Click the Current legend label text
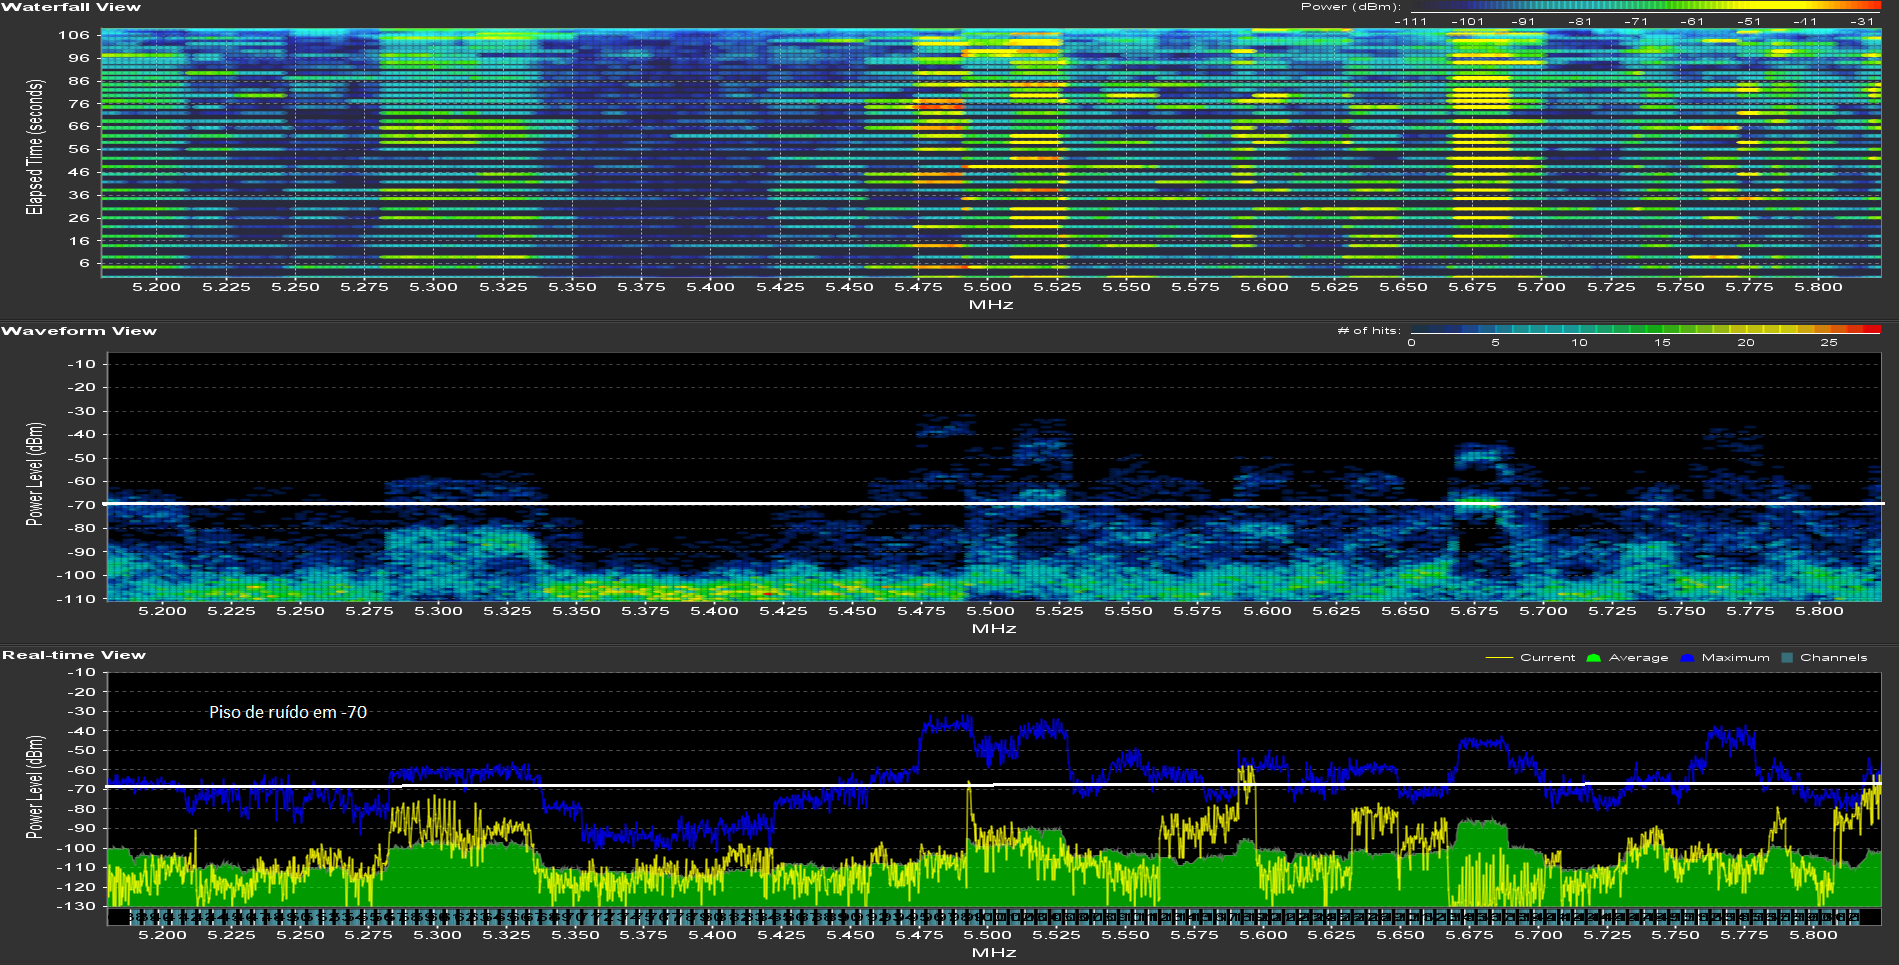 [1547, 658]
